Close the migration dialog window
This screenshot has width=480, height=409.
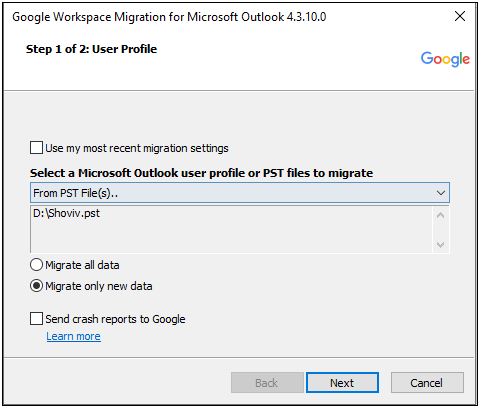tap(460, 16)
